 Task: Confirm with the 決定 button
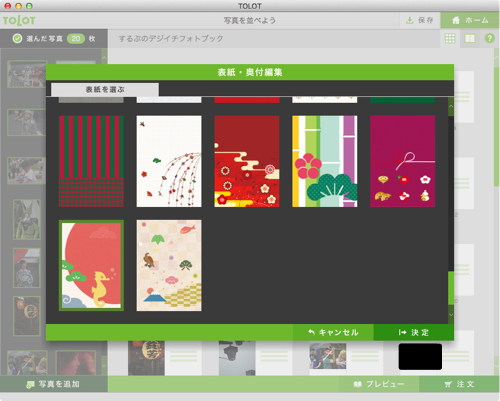(414, 332)
